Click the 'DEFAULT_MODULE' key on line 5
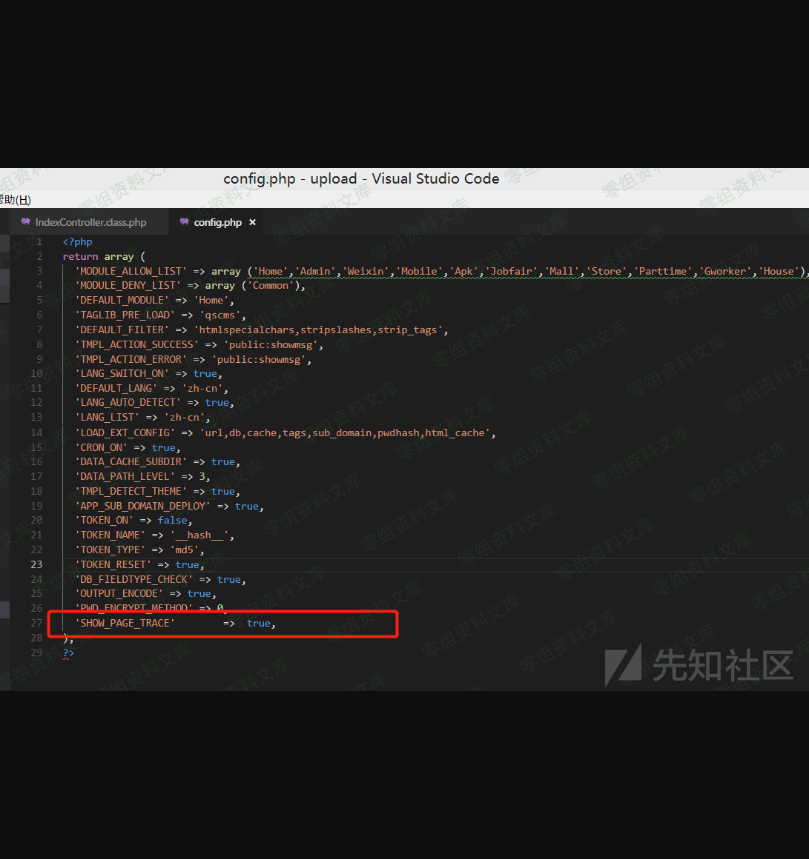This screenshot has height=859, width=809. (x=124, y=300)
